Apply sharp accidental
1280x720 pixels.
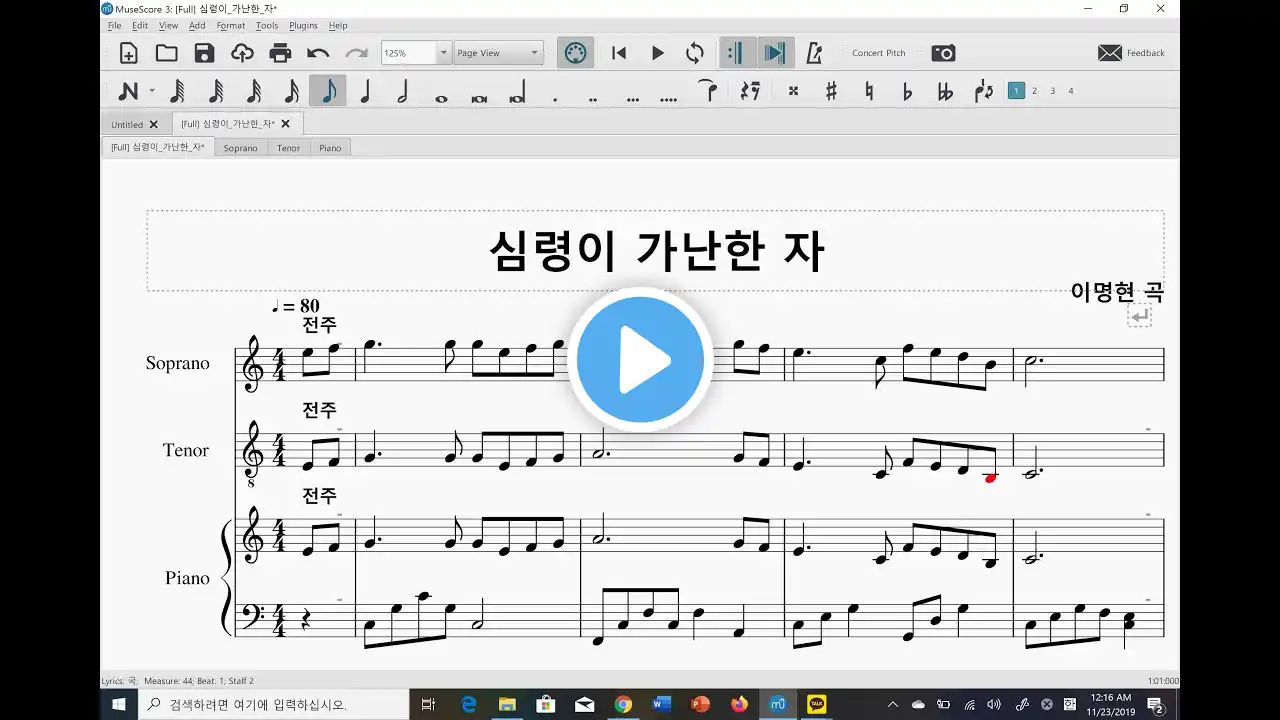point(831,92)
